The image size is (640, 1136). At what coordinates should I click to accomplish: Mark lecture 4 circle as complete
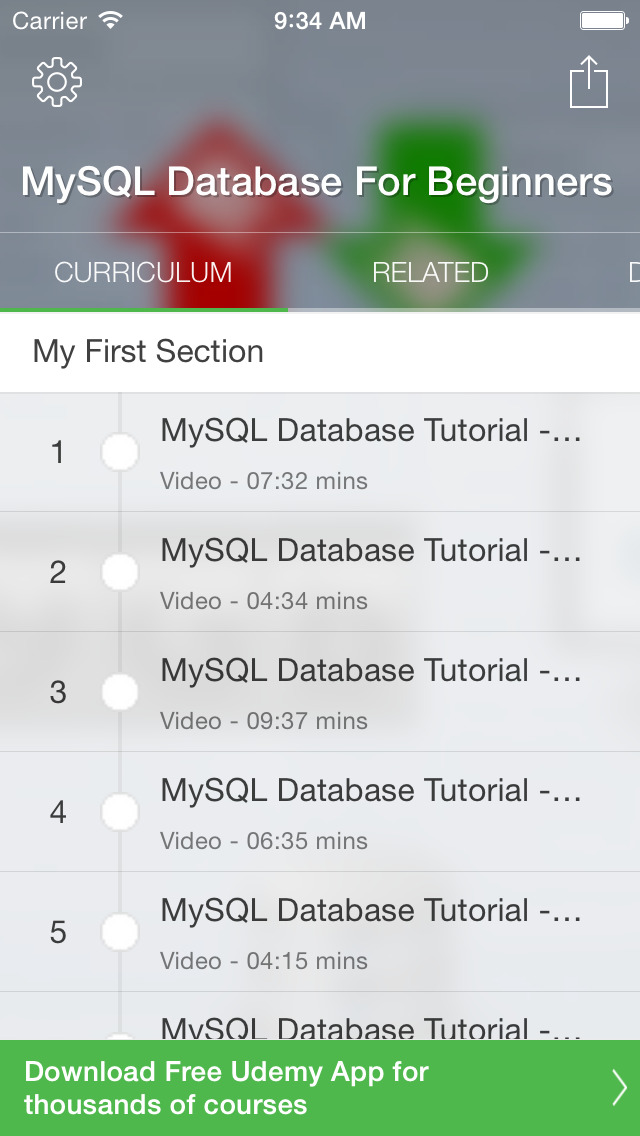(120, 812)
